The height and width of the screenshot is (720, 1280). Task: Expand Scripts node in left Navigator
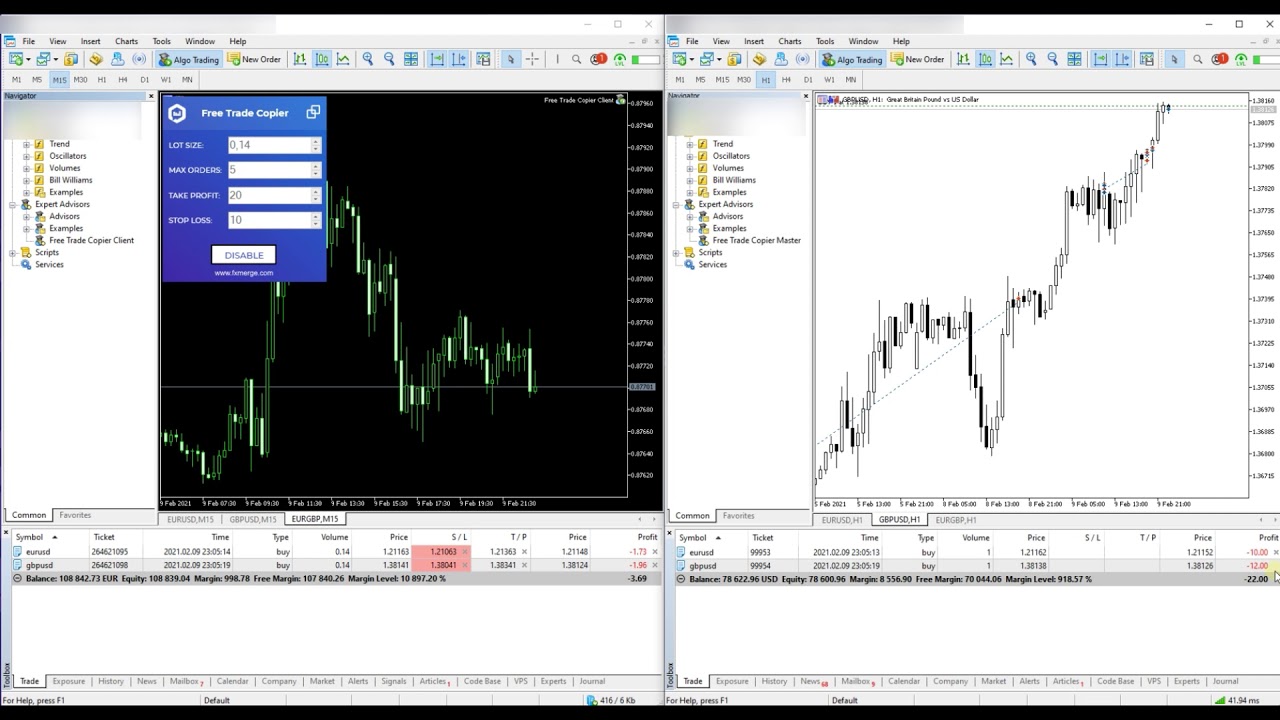[x=13, y=252]
